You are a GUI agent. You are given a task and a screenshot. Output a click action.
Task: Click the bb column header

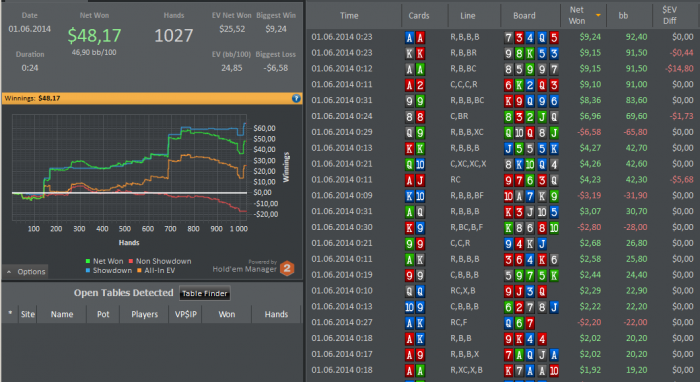[623, 16]
